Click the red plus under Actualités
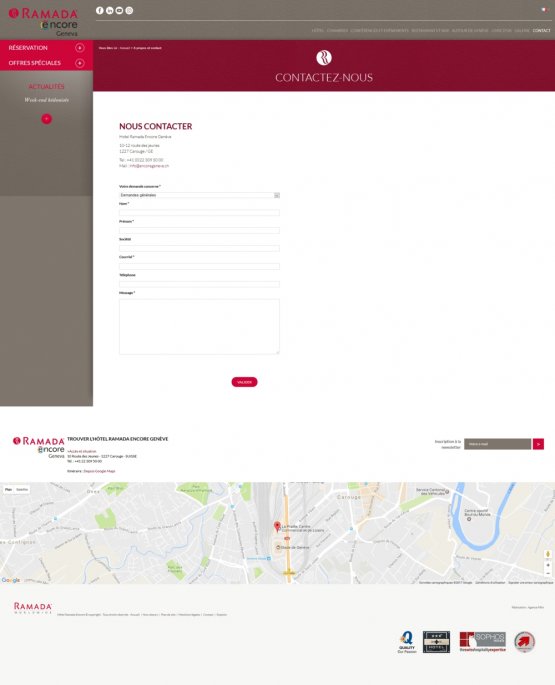This screenshot has width=555, height=685. tap(46, 119)
